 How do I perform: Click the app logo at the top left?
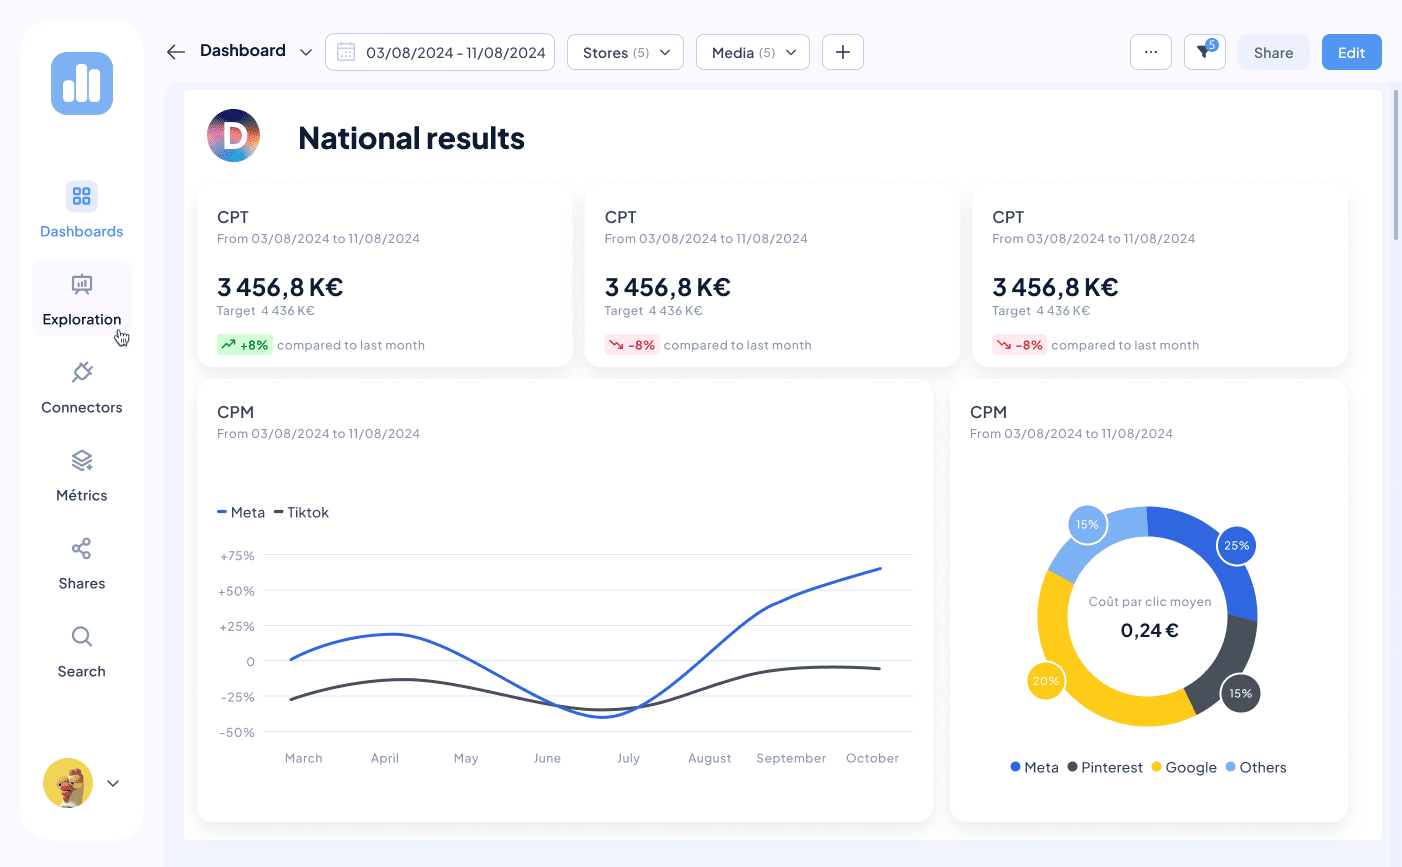click(x=81, y=84)
